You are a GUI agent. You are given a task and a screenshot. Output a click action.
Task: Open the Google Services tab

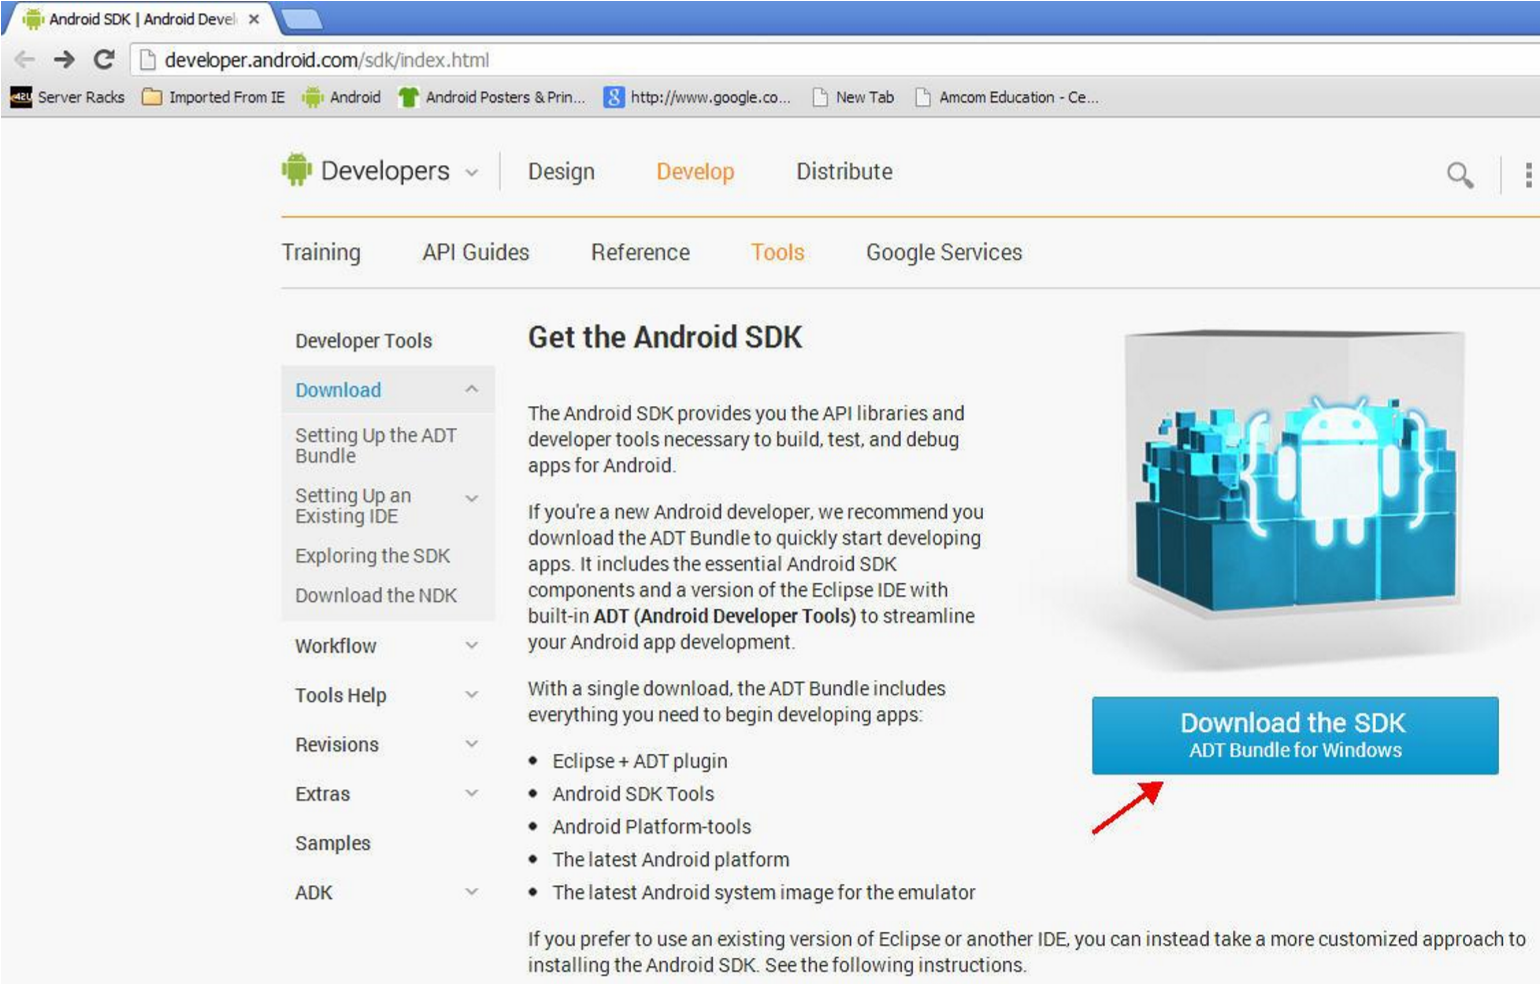(x=944, y=252)
